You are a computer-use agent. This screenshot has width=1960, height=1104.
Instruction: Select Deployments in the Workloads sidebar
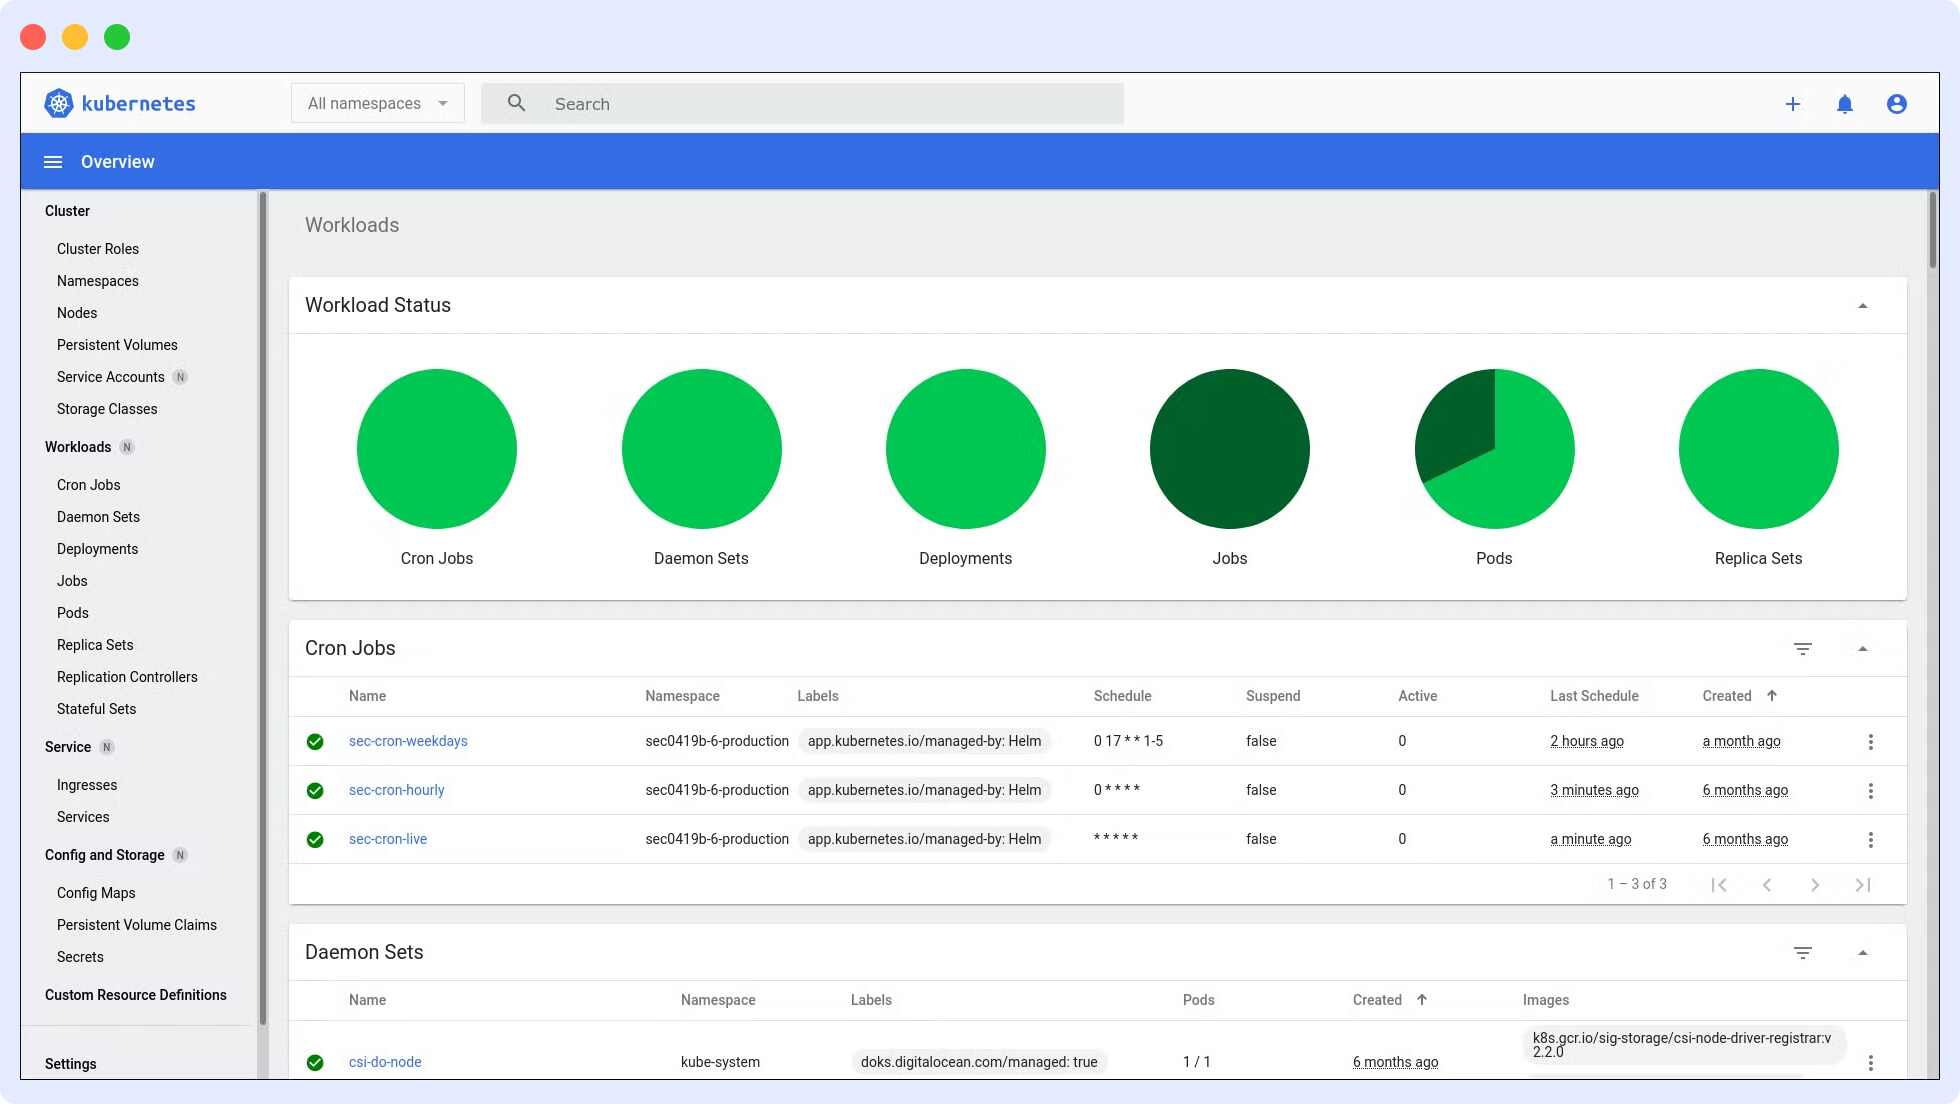[97, 548]
